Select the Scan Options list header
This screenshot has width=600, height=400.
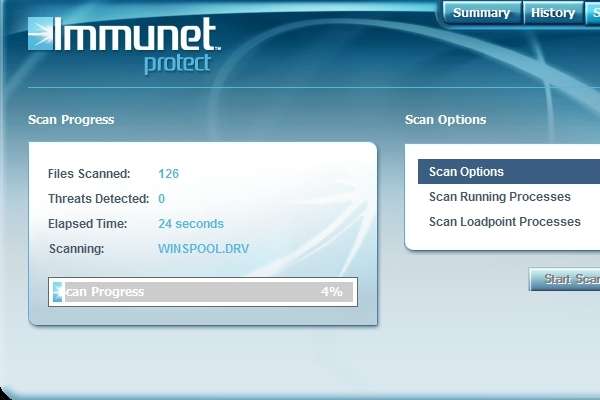509,172
